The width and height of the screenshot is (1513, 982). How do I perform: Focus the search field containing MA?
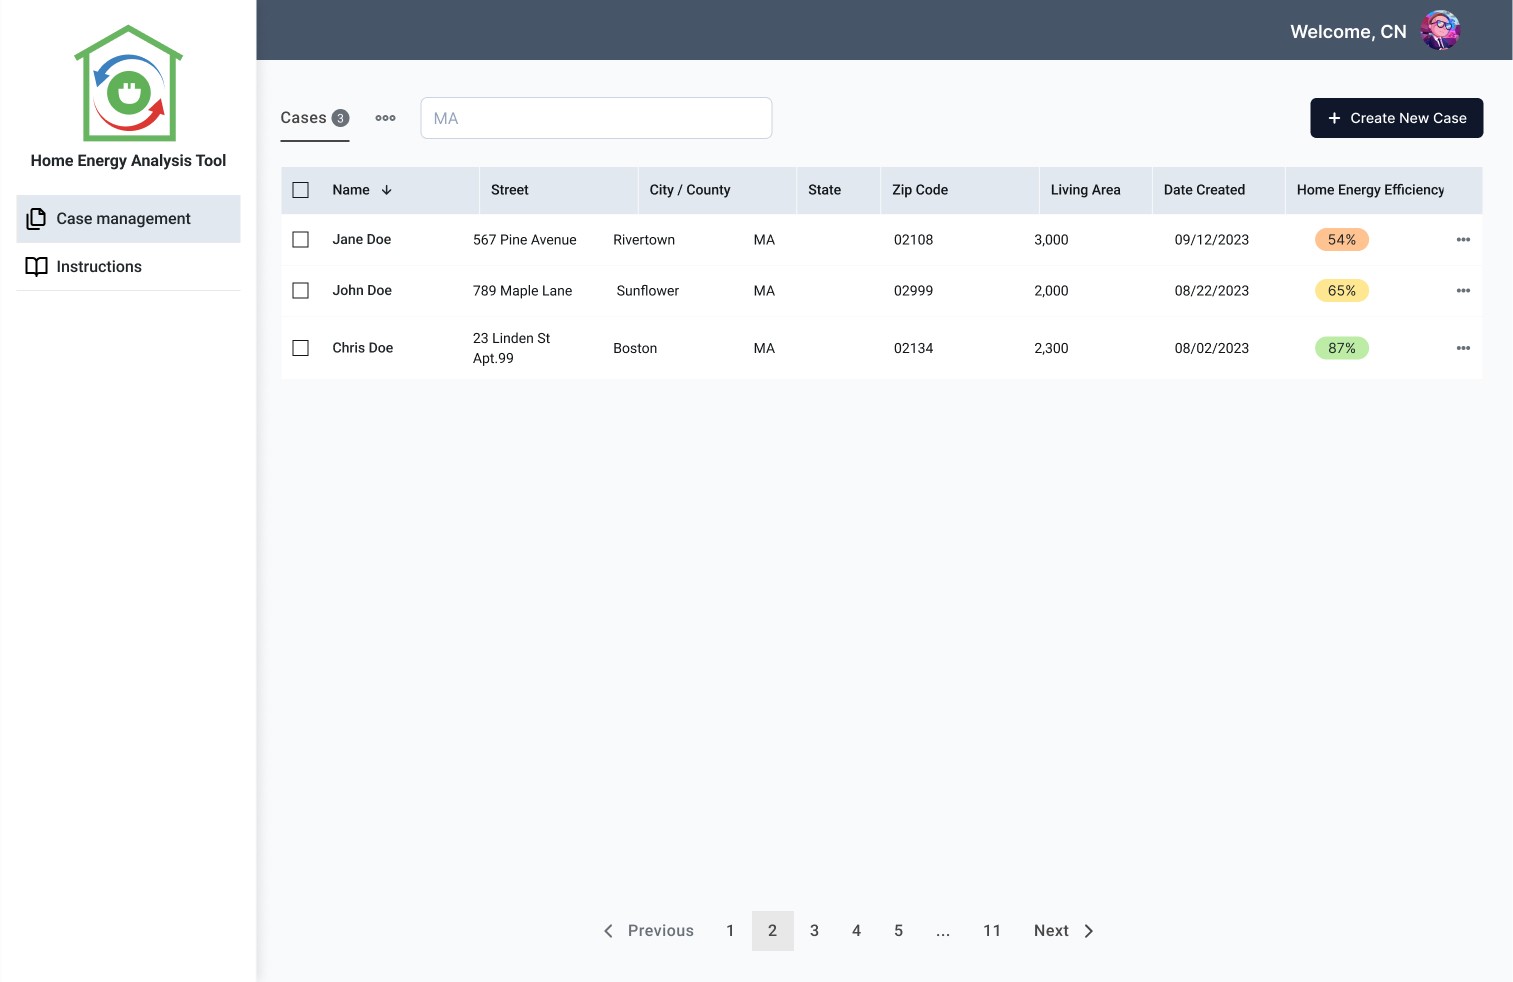pyautogui.click(x=596, y=118)
